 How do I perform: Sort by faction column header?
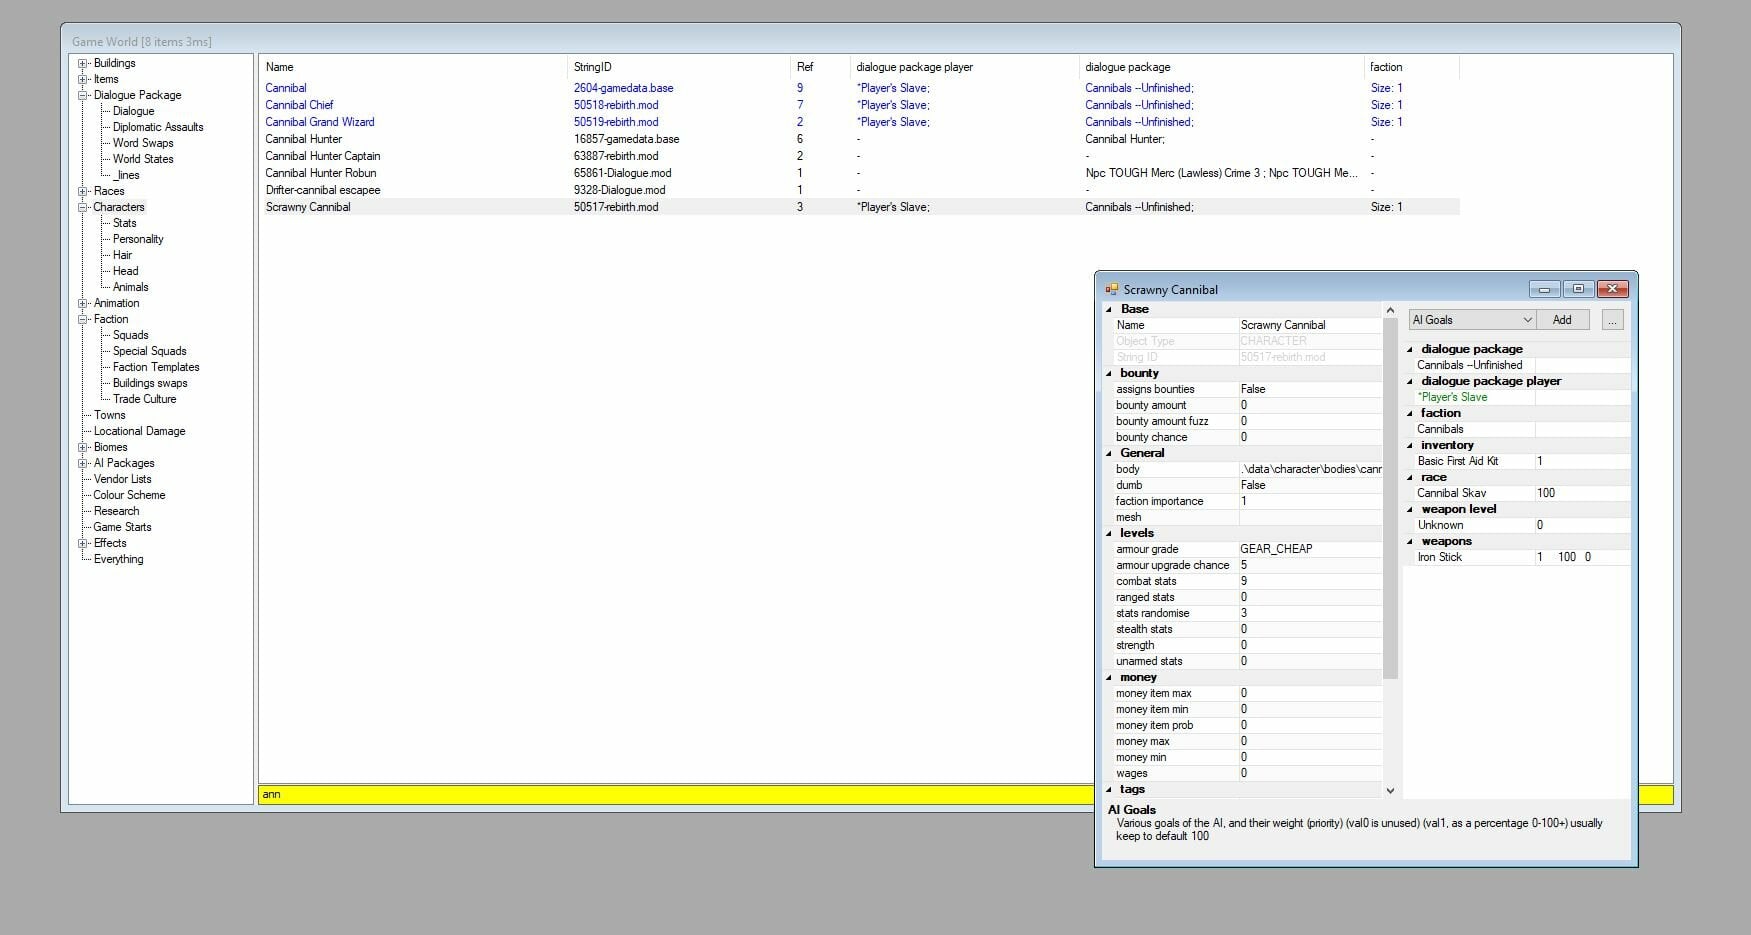1411,67
